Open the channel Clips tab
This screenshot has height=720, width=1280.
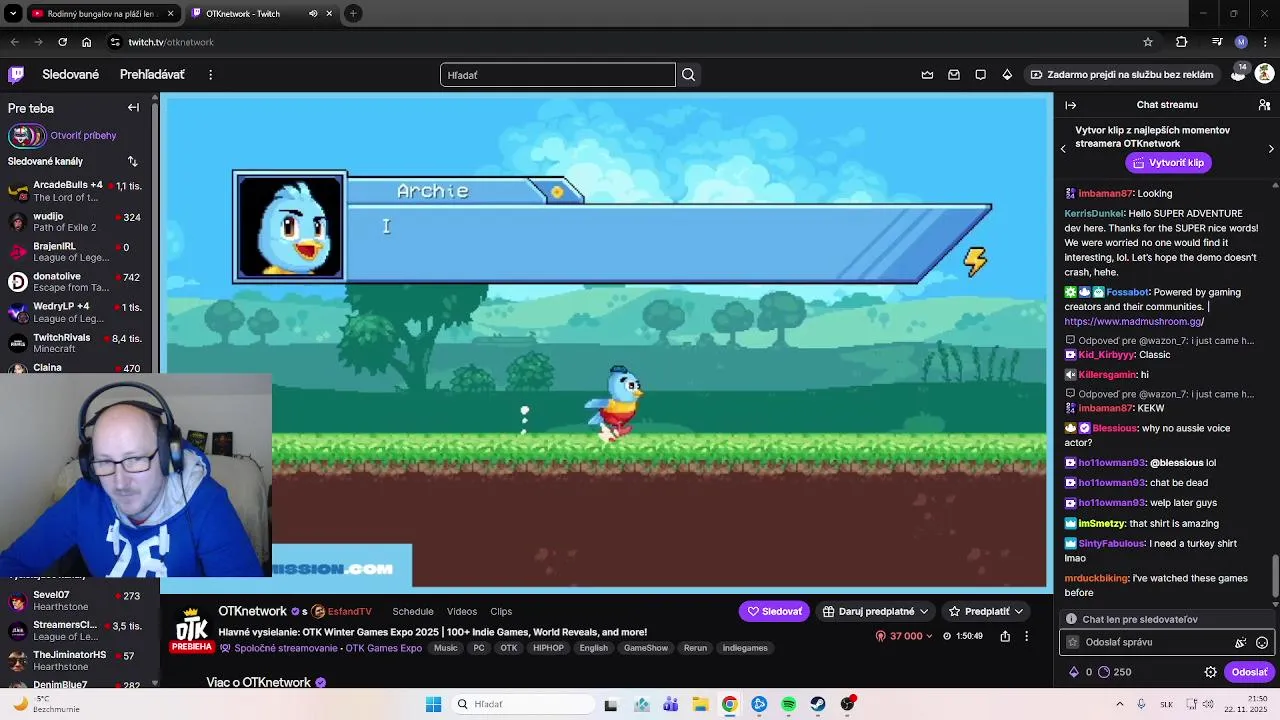click(x=501, y=612)
